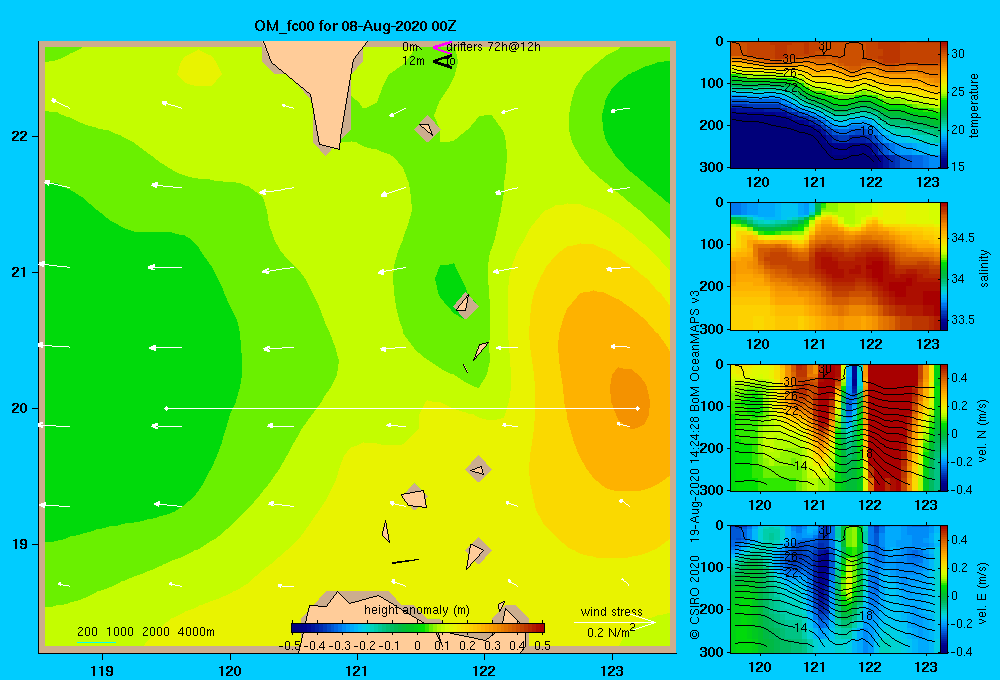Image resolution: width=1000 pixels, height=680 pixels.
Task: Click the plot title 'OM_fc00 for 08-Aug-2020 00Z'
Action: click(x=355, y=26)
